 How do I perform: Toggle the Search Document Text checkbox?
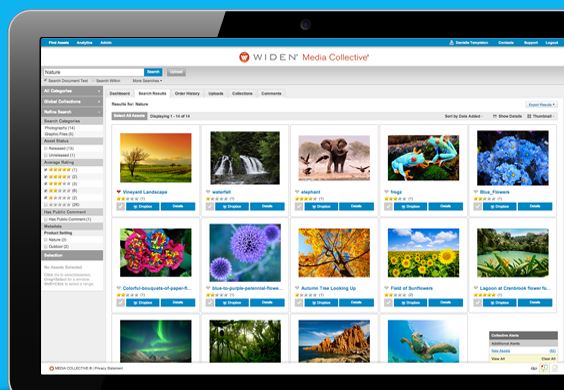tap(45, 81)
